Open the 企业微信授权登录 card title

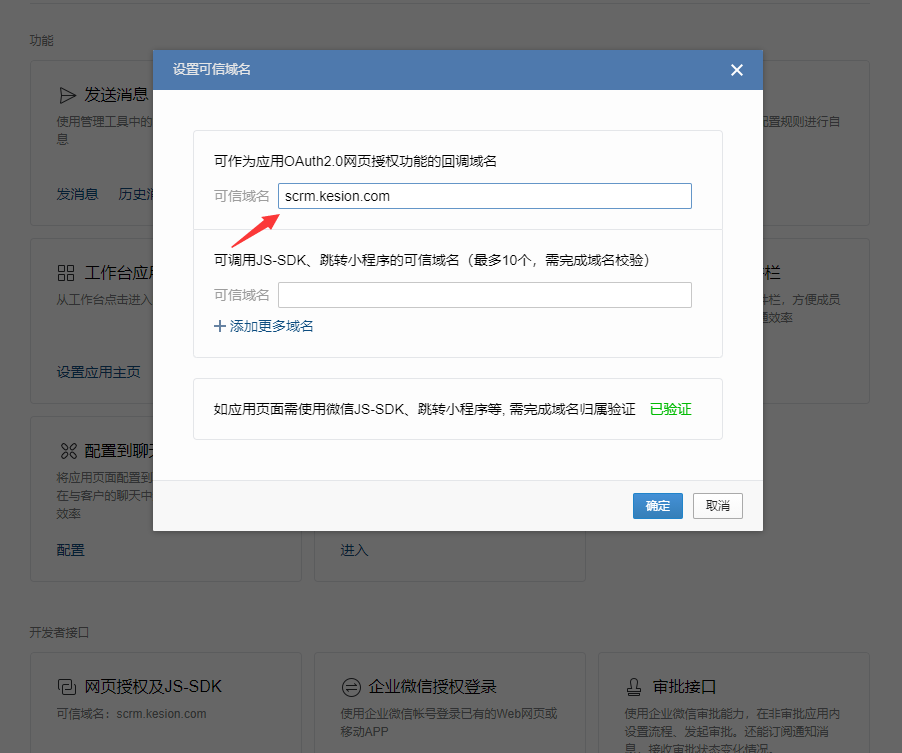click(432, 687)
